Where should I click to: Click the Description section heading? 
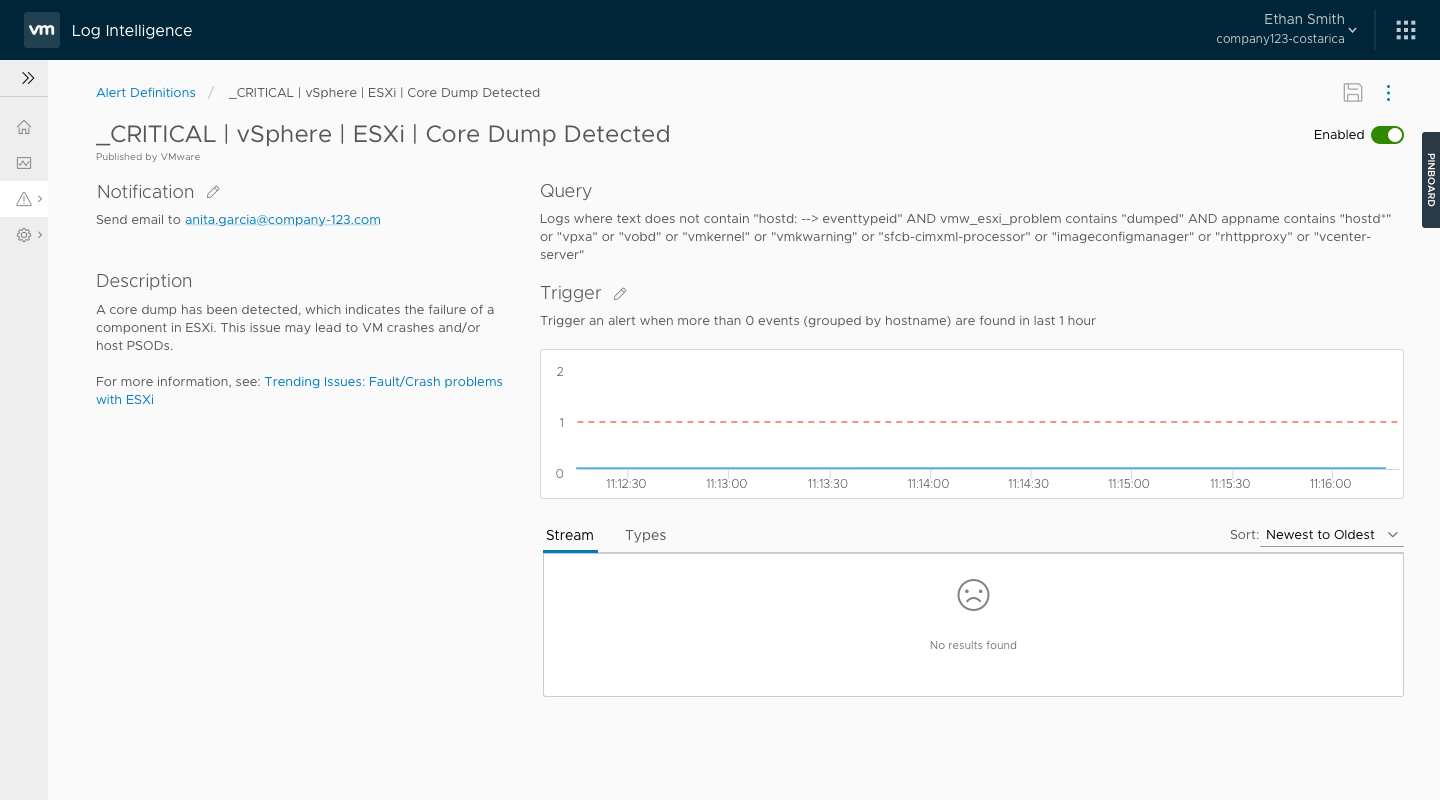pos(144,281)
